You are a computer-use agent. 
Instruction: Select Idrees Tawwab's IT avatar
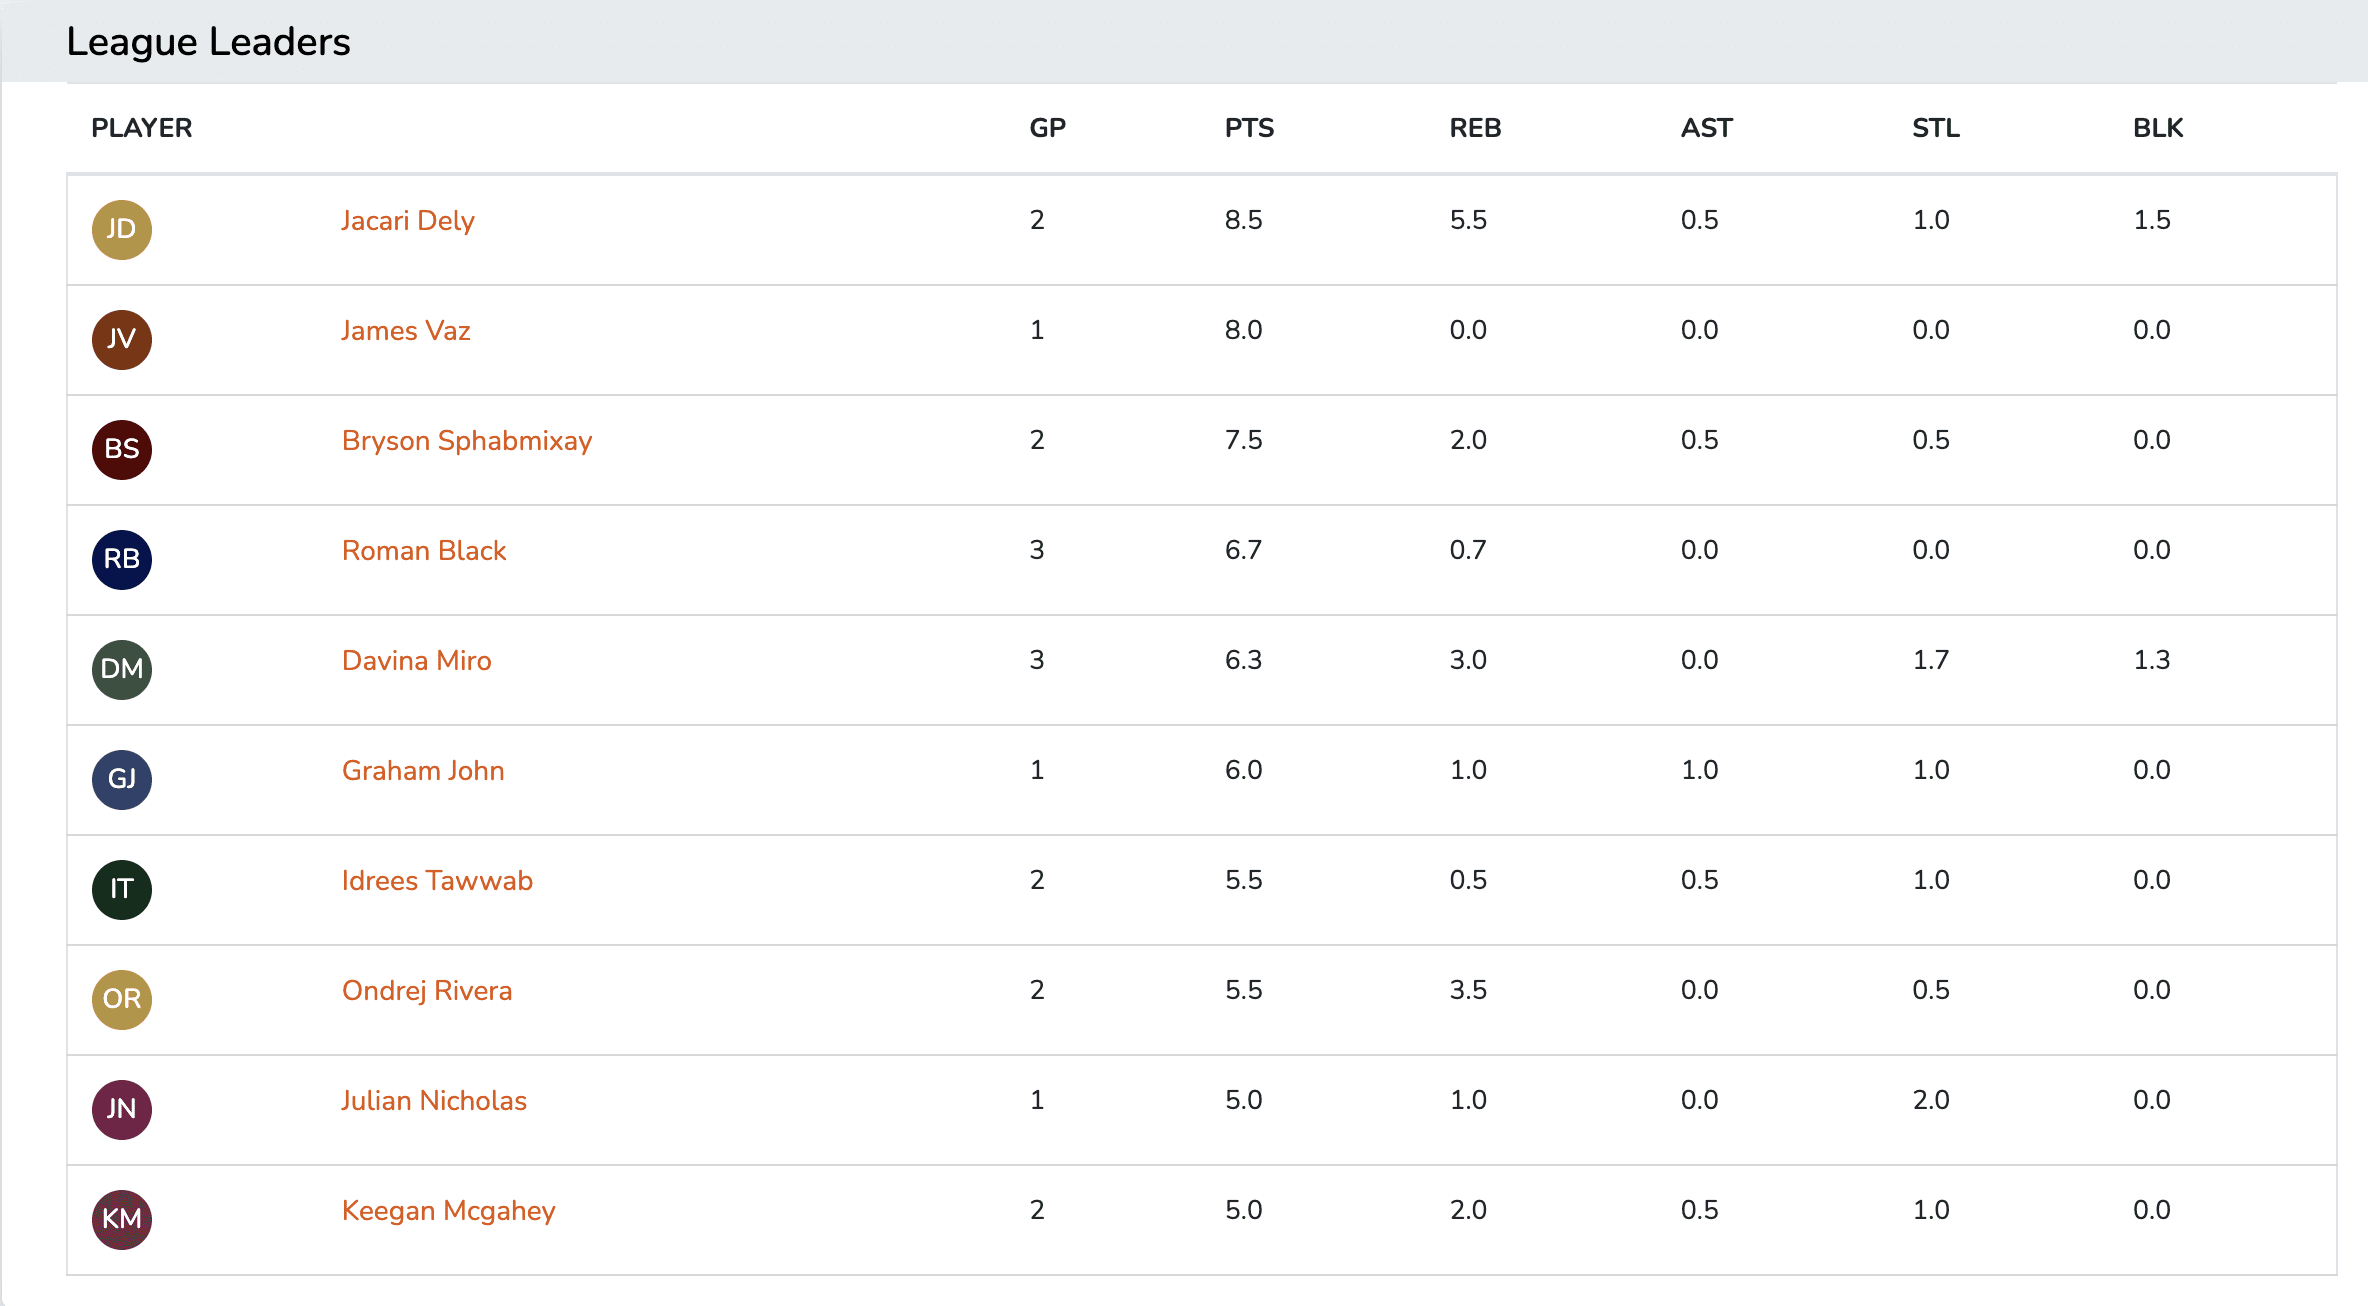click(x=122, y=890)
